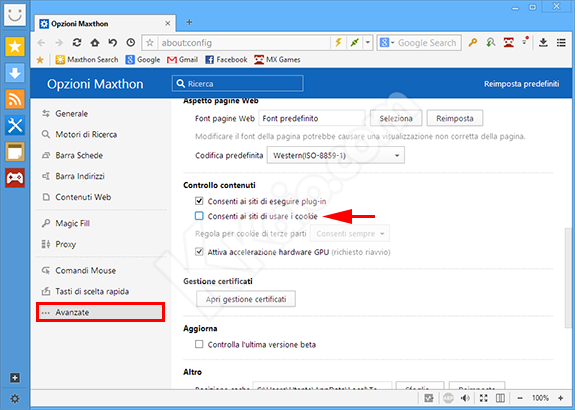This screenshot has height=410, width=575.
Task: Open sidebar settings gear icon
Action: tap(15, 399)
